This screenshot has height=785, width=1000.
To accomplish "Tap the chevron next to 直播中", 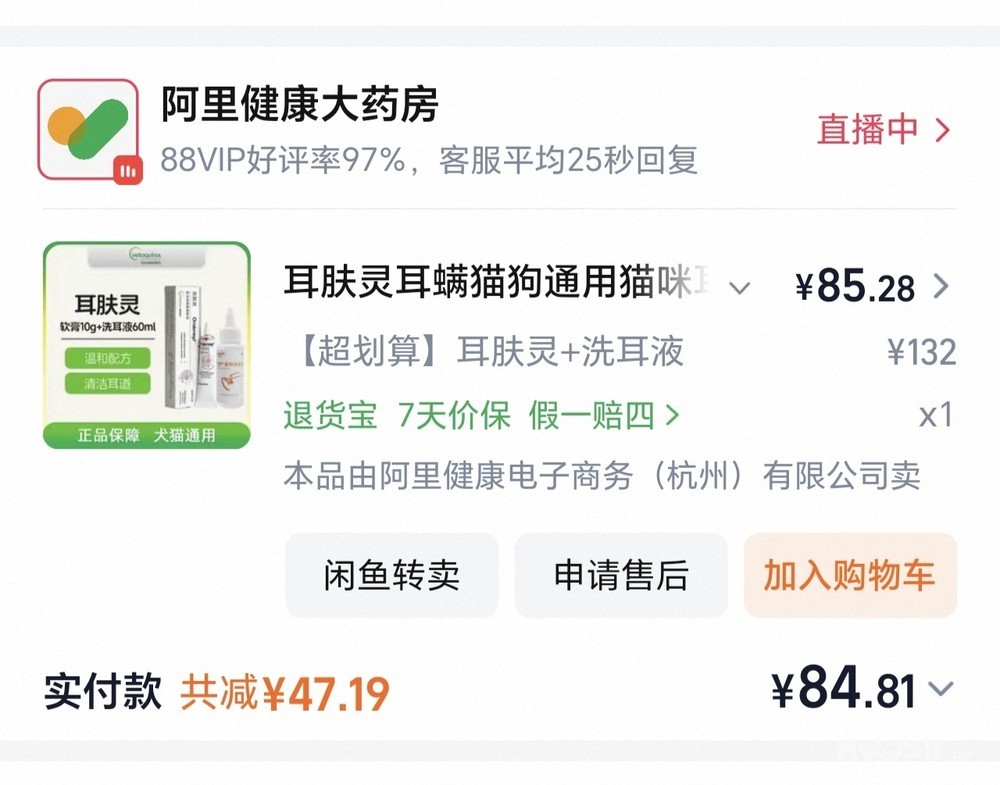I will click(941, 129).
